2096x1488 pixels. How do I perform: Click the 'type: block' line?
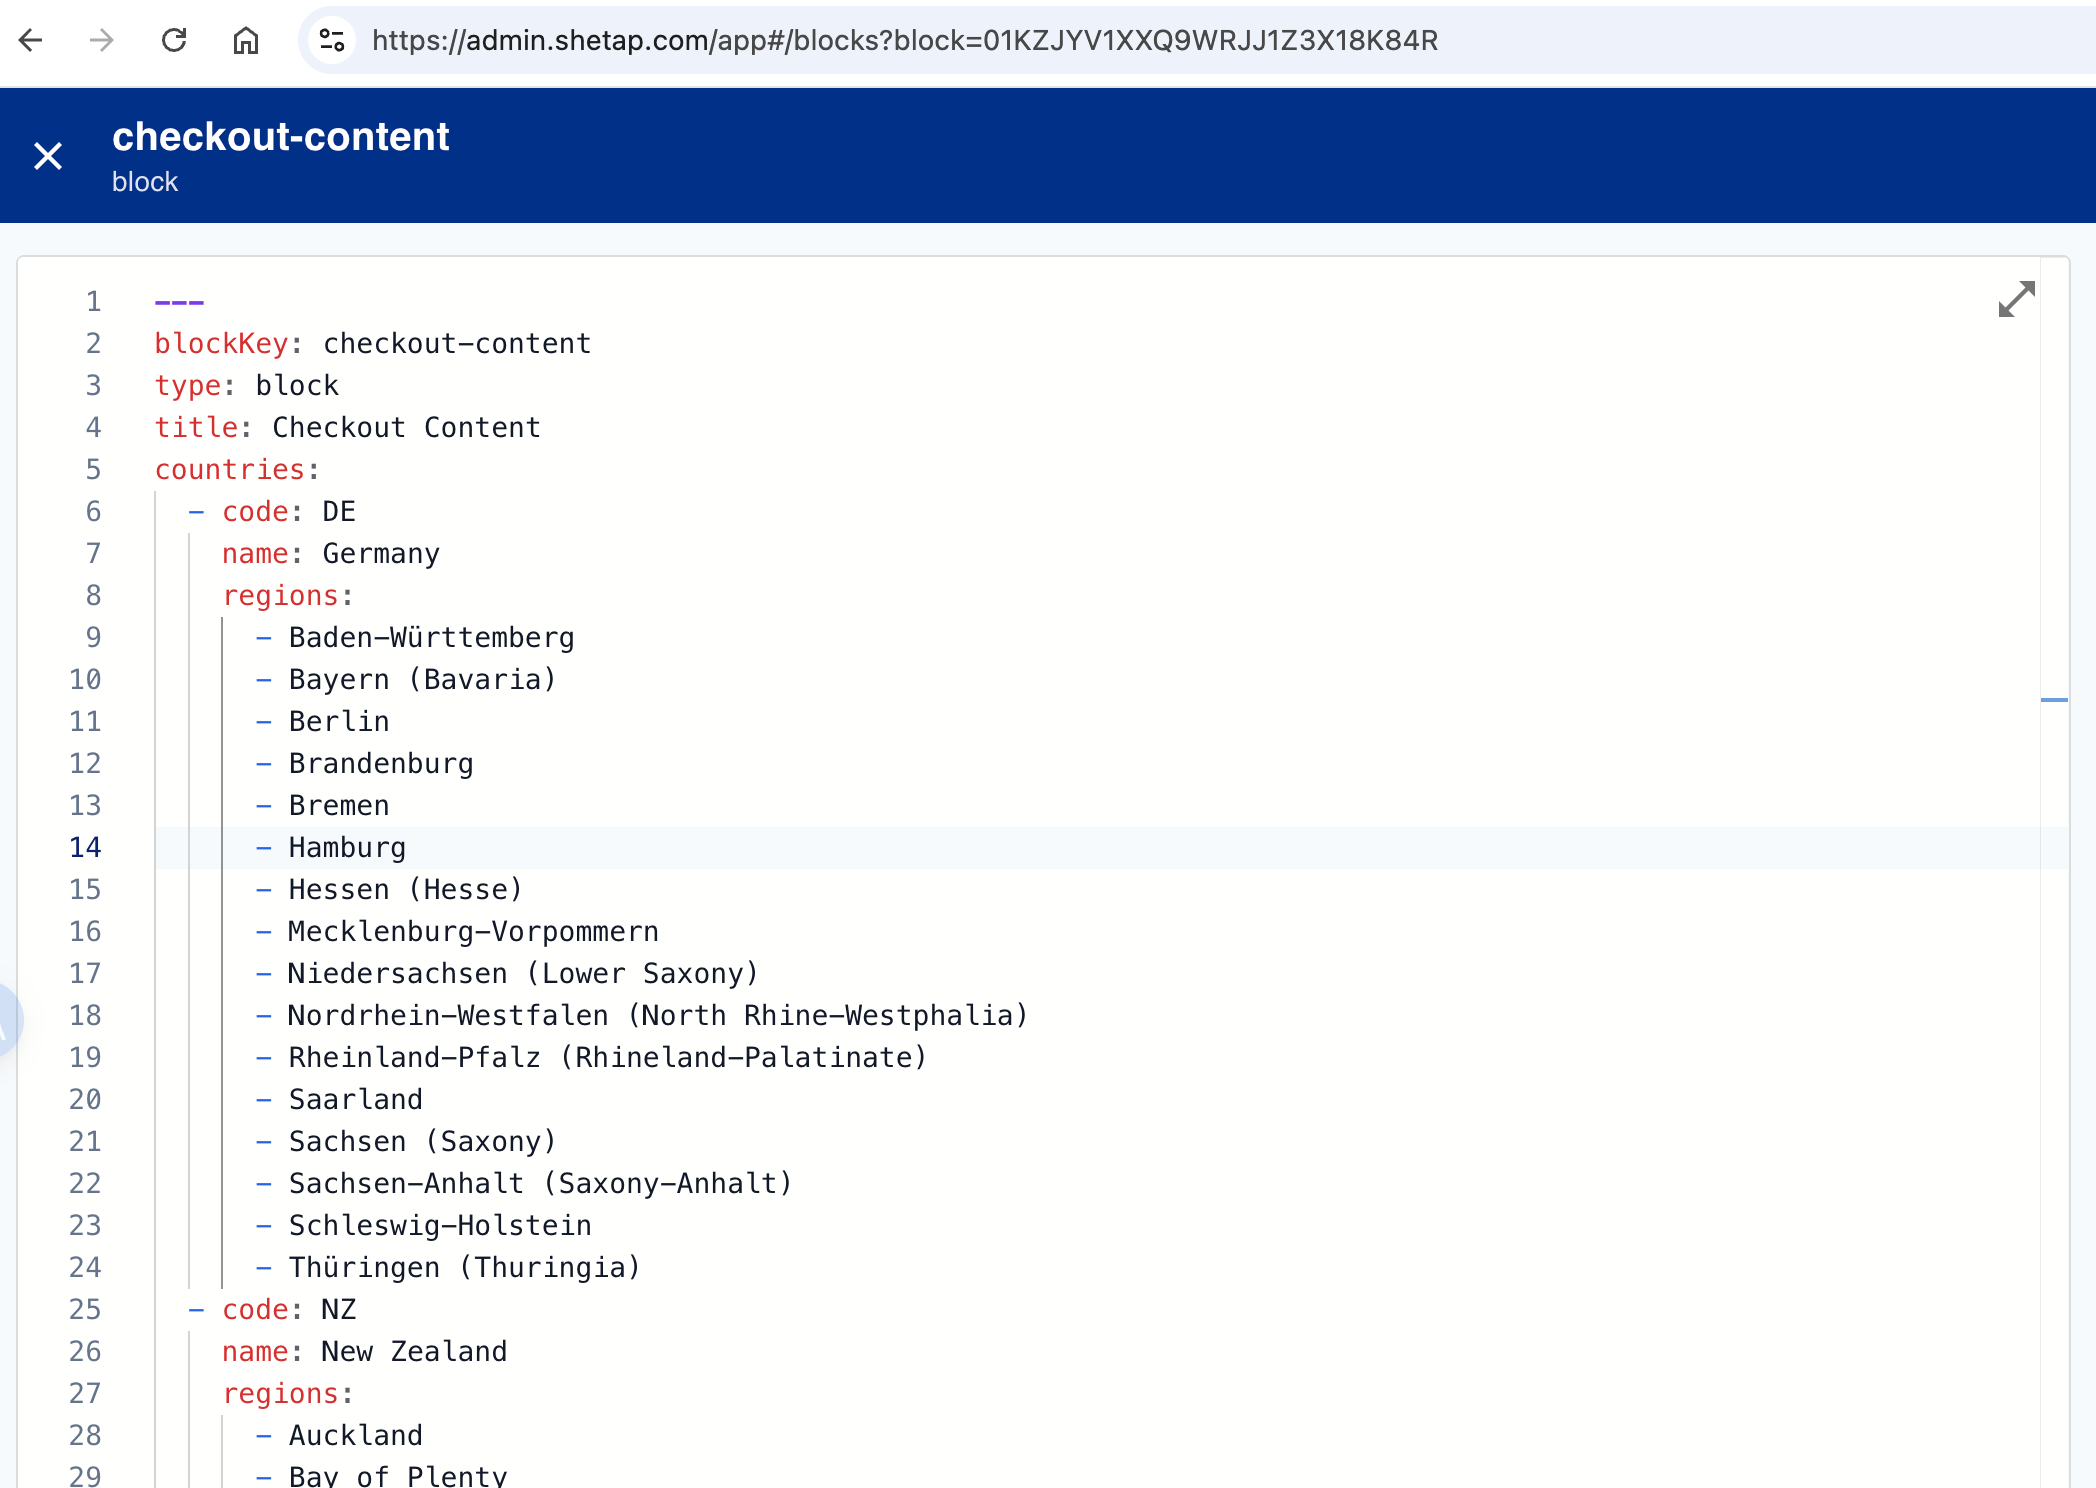247,385
